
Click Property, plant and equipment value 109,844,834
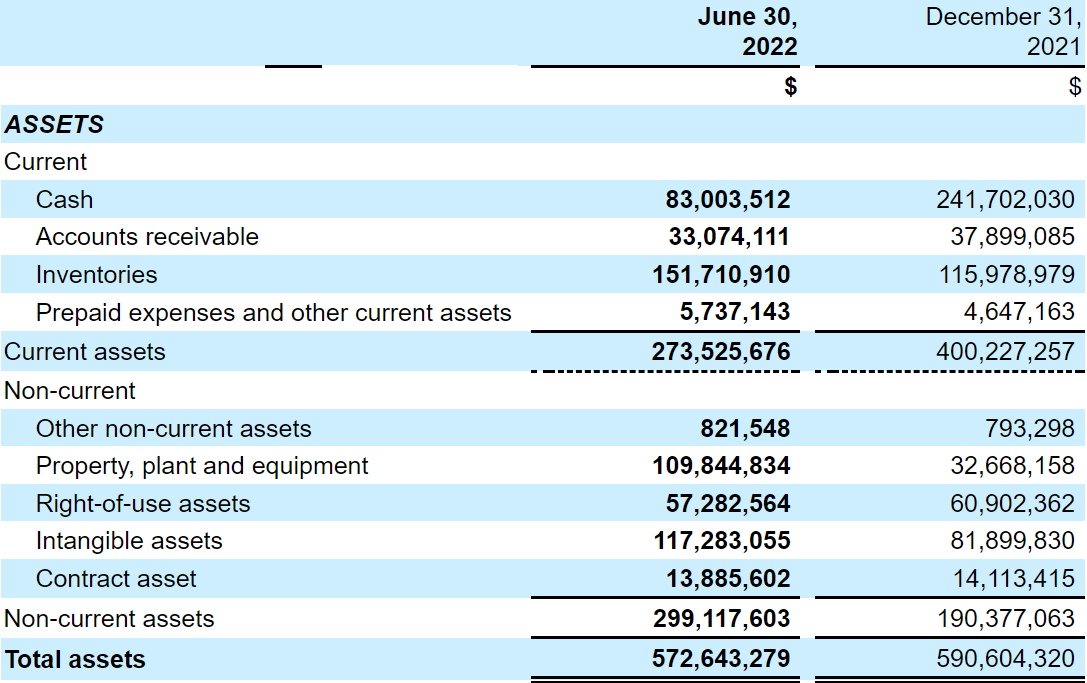(721, 466)
